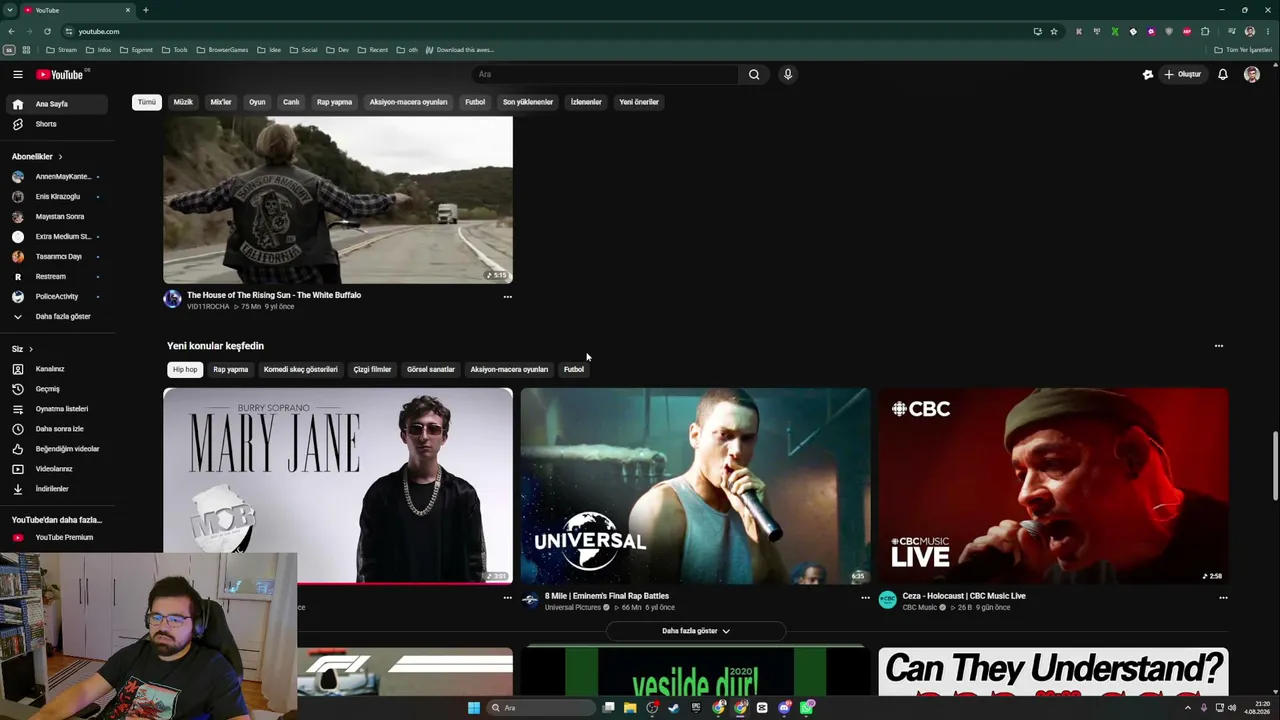Expand the Siz section arrow
1280x720 pixels.
click(x=31, y=349)
